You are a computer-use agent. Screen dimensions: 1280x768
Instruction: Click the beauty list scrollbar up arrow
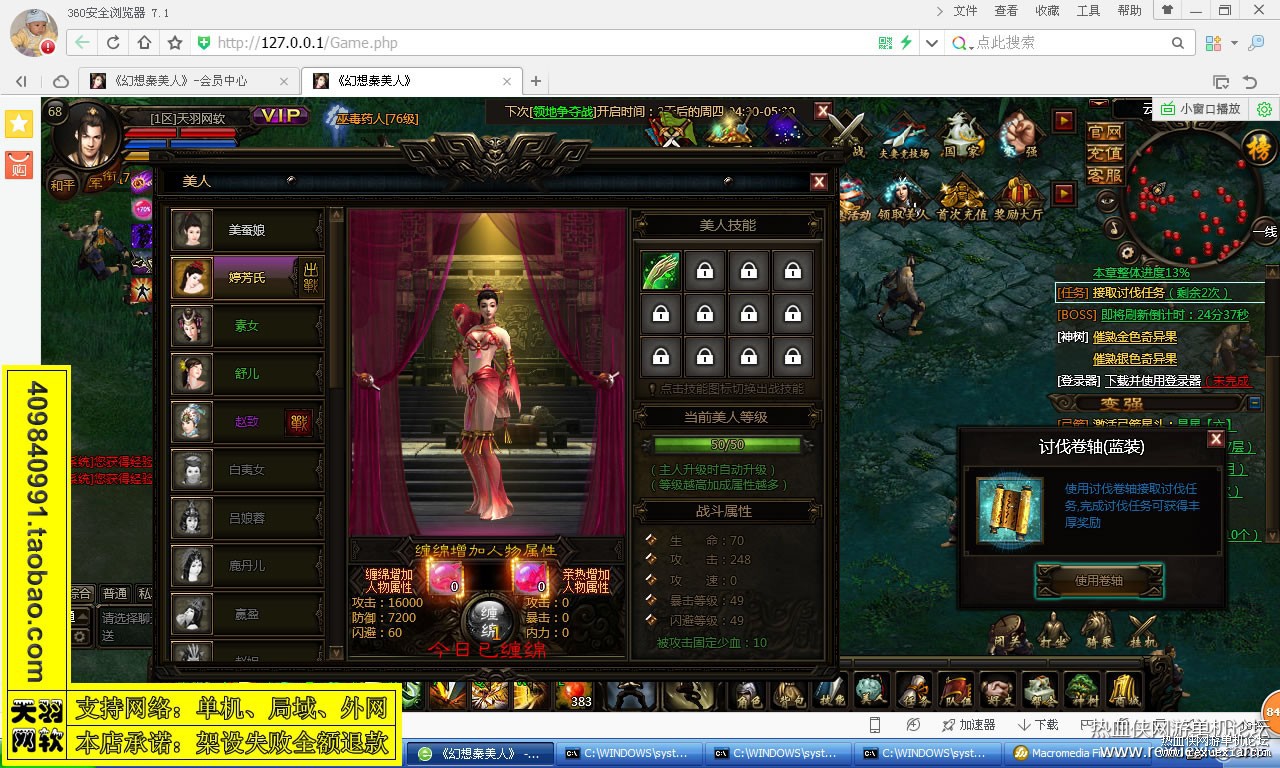[x=336, y=215]
